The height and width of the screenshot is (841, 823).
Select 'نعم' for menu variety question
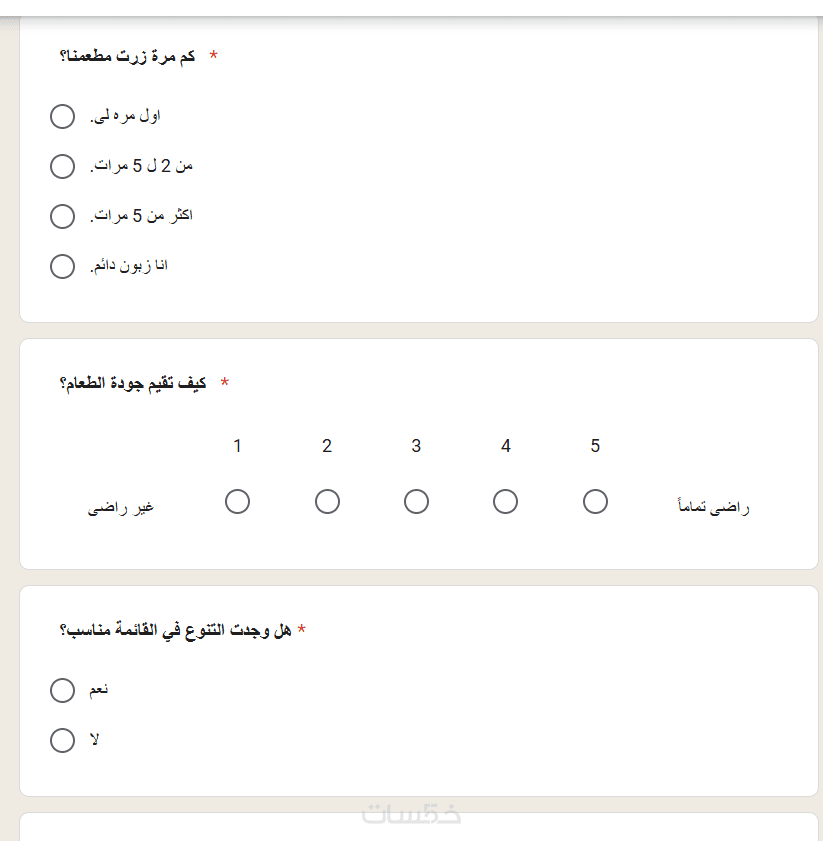(x=62, y=690)
